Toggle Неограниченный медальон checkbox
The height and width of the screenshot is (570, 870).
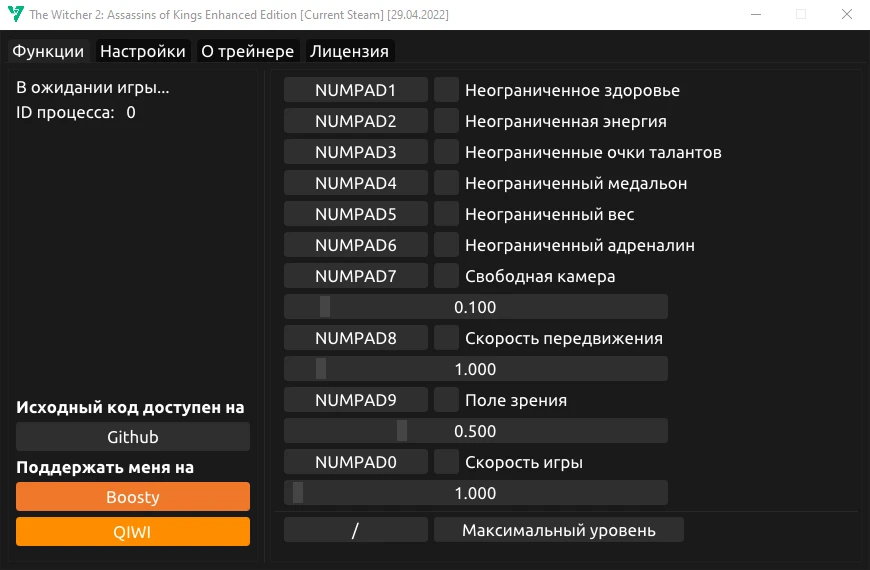[446, 183]
